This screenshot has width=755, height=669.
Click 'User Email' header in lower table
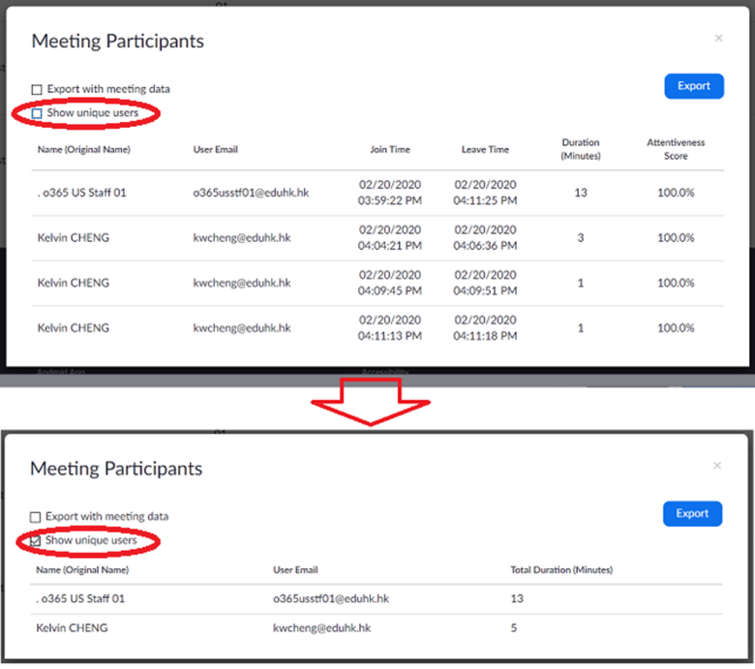(x=295, y=570)
